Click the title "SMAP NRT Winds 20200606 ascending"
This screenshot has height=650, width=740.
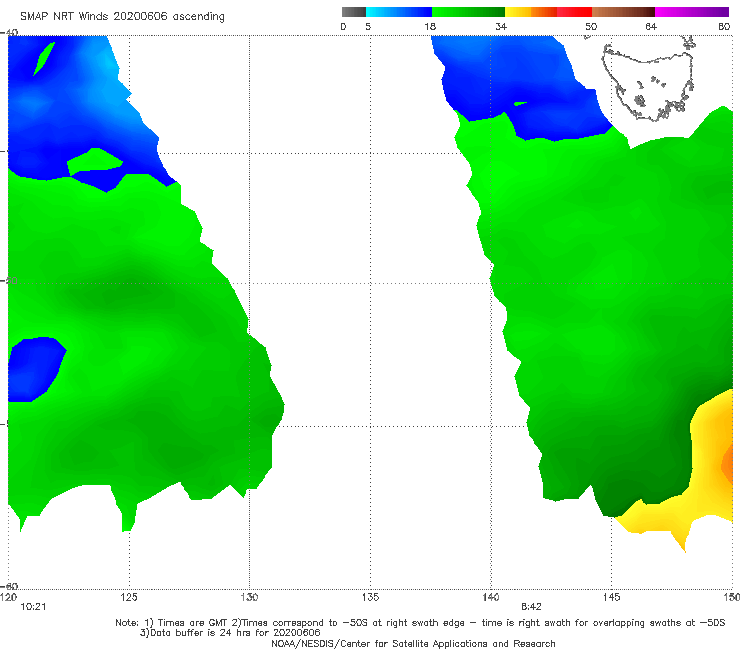coord(122,16)
